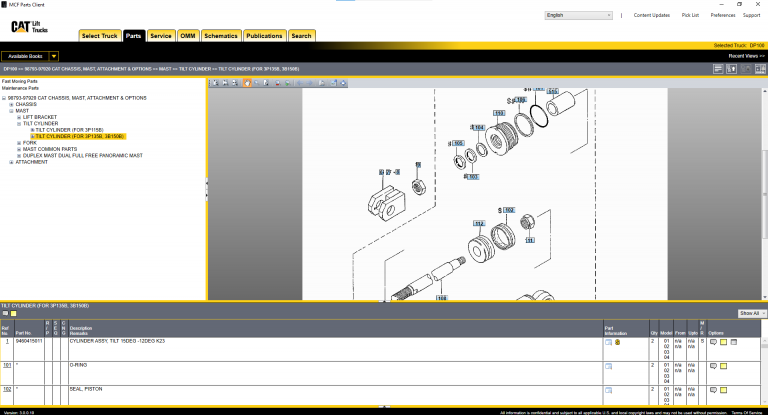Open the Search tab
Screen dimensions: 768x415
pyautogui.click(x=301, y=36)
